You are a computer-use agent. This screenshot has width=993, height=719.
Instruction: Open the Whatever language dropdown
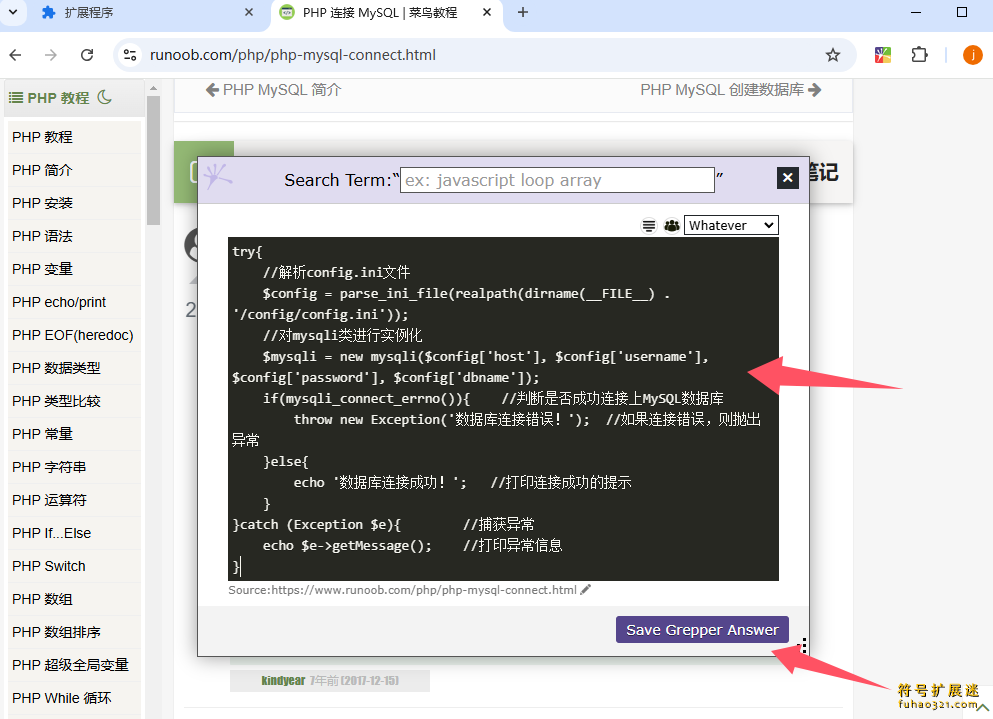coord(731,226)
